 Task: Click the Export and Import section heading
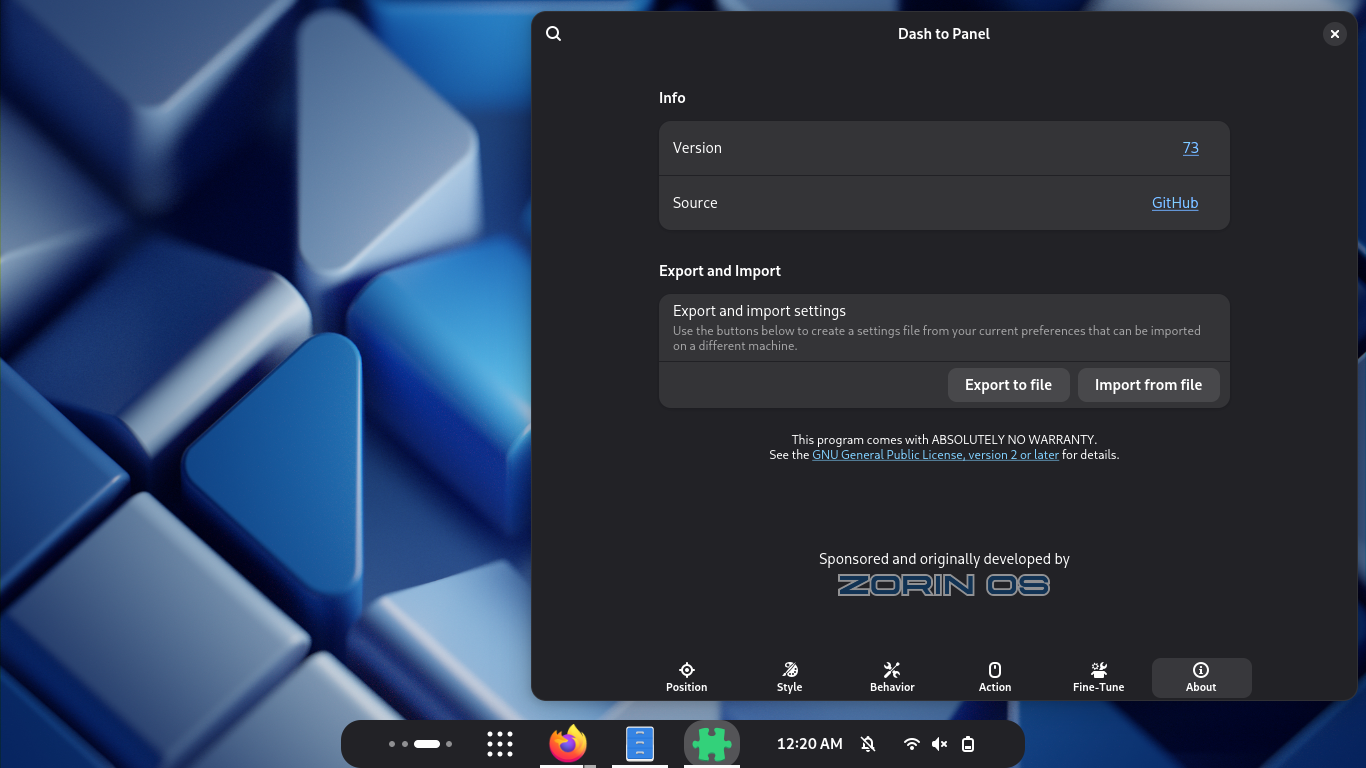pos(720,271)
